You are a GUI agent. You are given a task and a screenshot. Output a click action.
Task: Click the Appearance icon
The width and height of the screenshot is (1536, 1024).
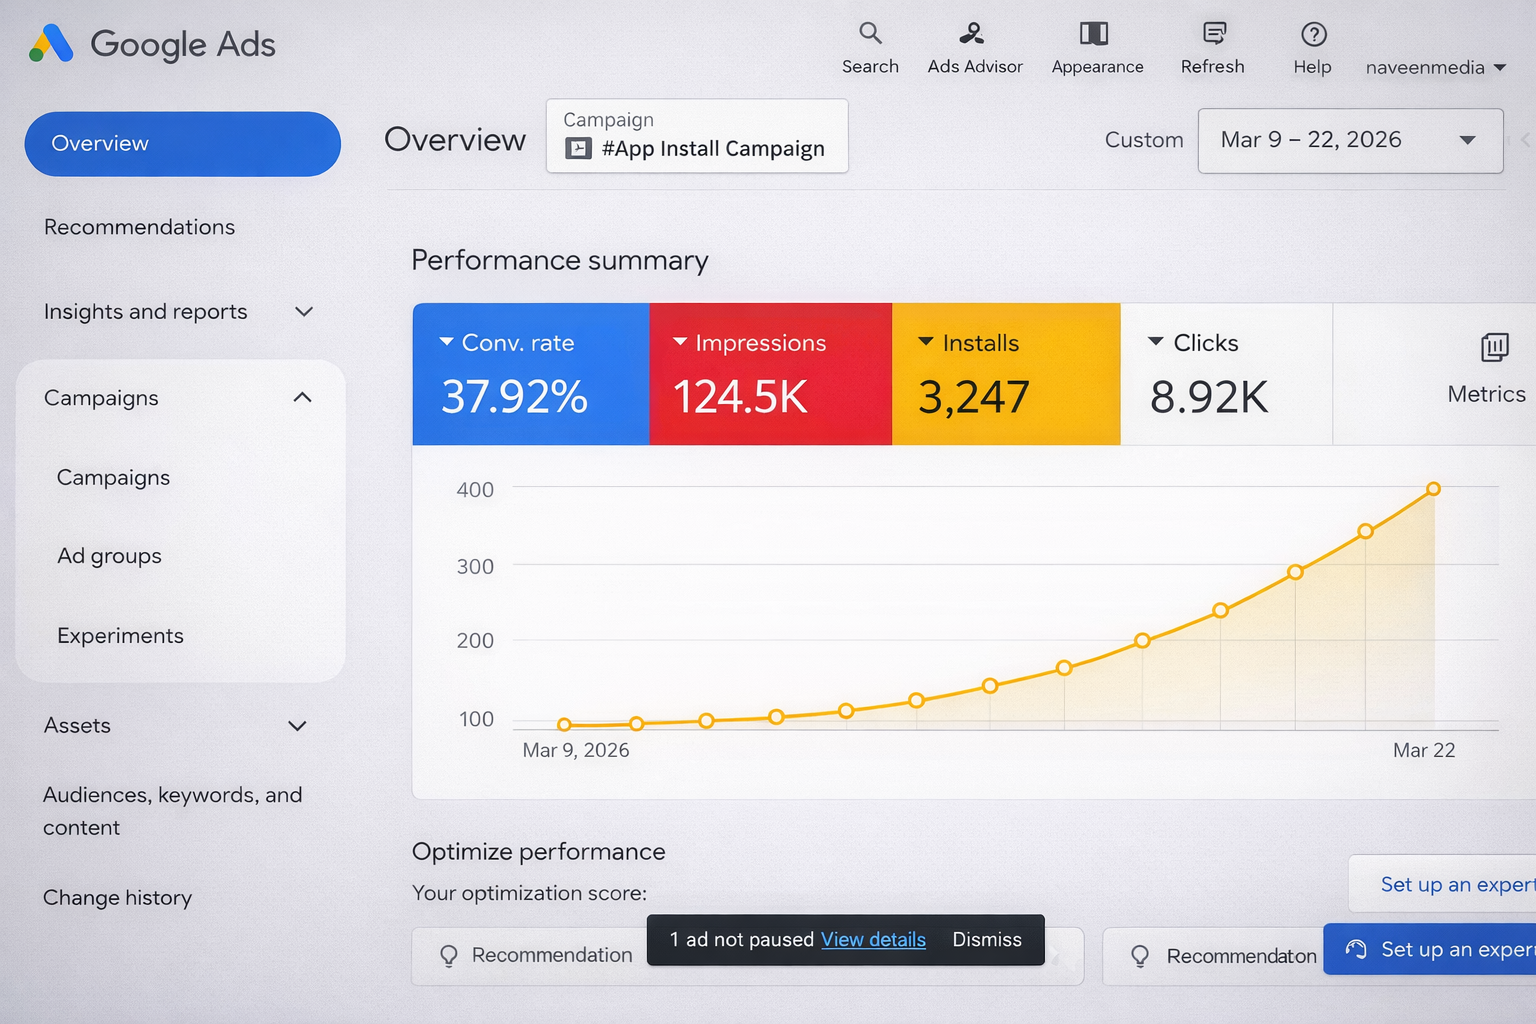1094,34
